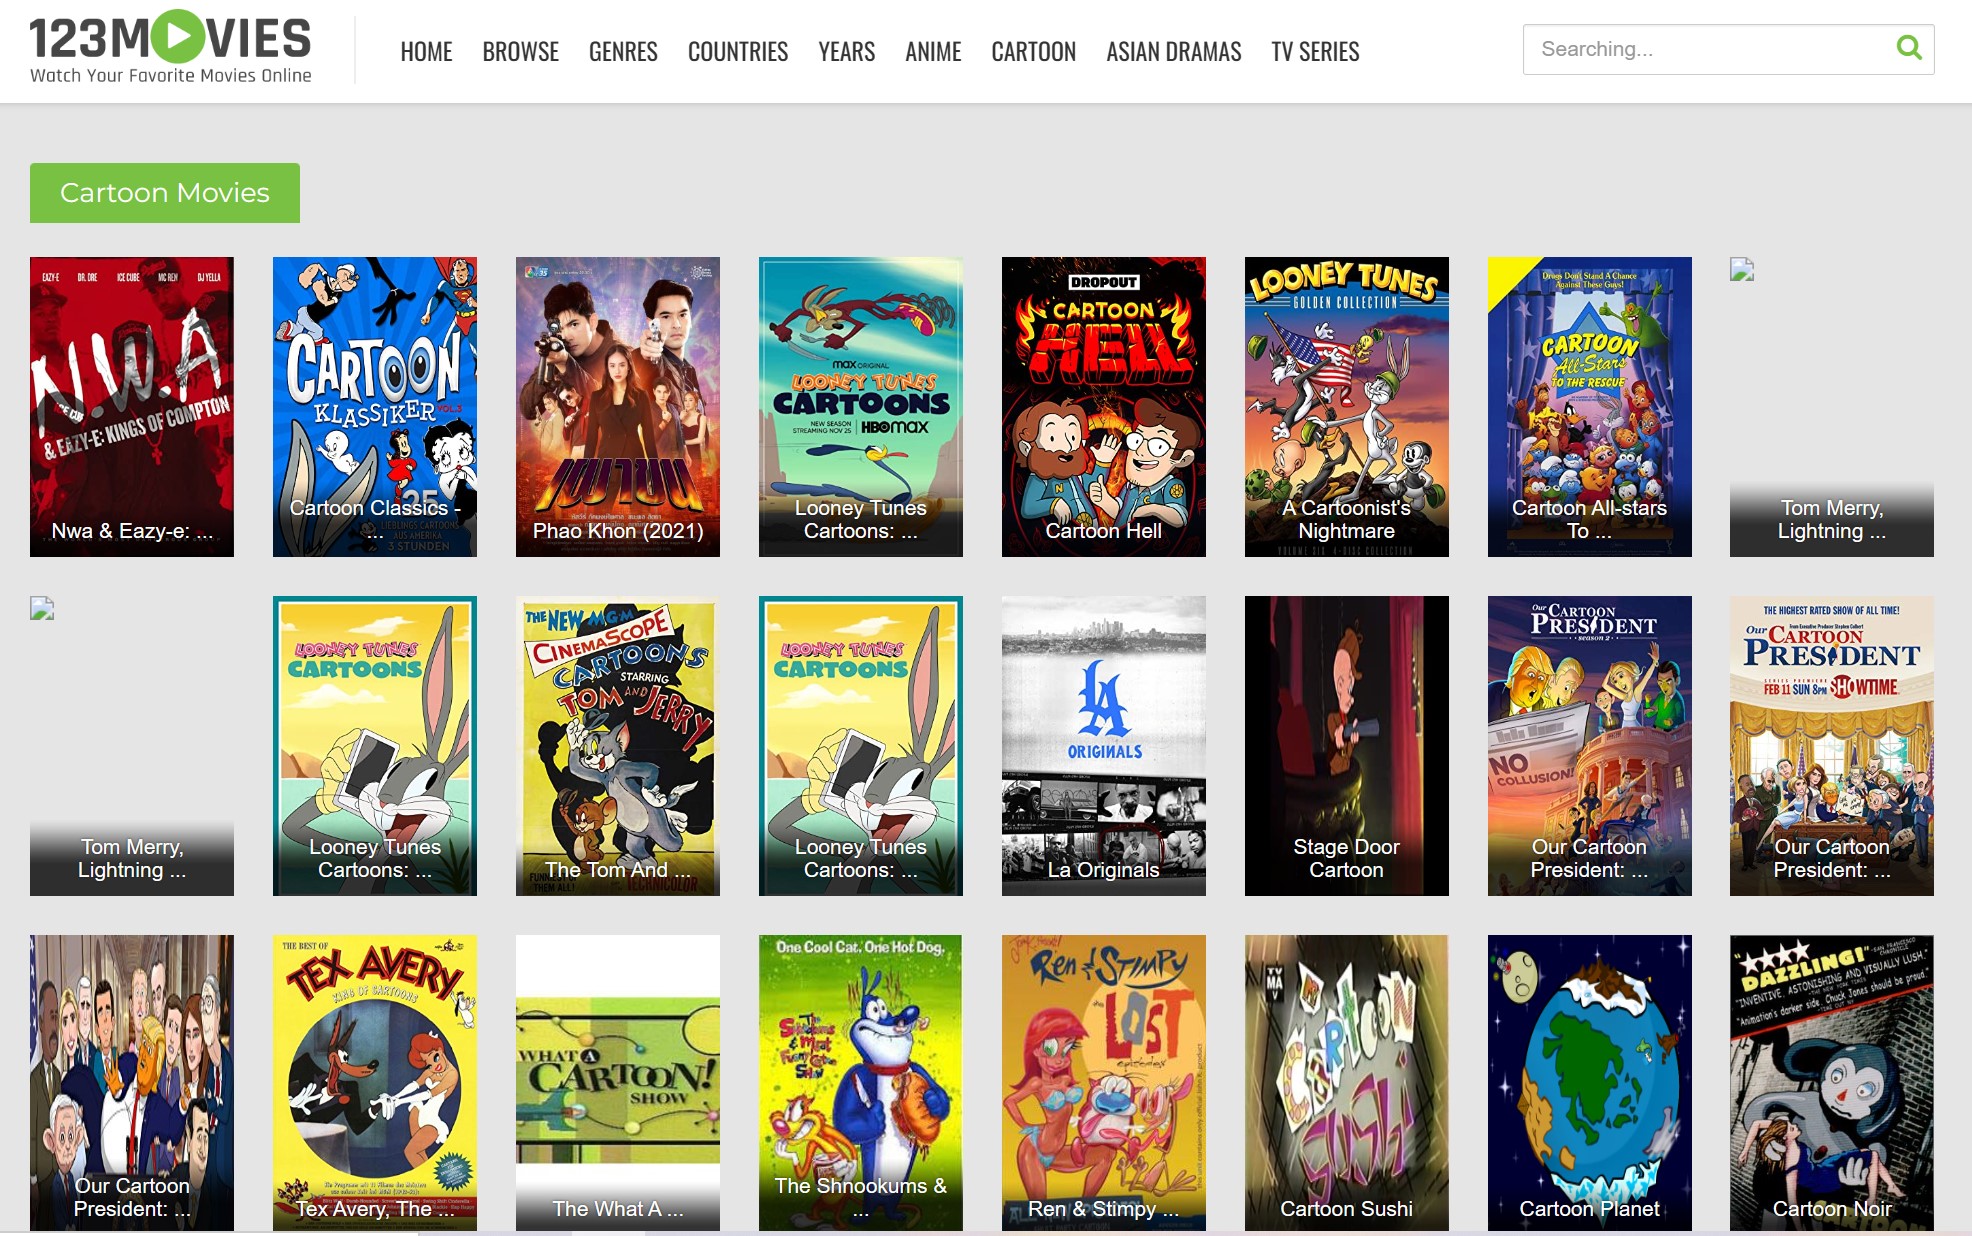
Task: Click the broken image icon in the first row
Action: point(1742,269)
